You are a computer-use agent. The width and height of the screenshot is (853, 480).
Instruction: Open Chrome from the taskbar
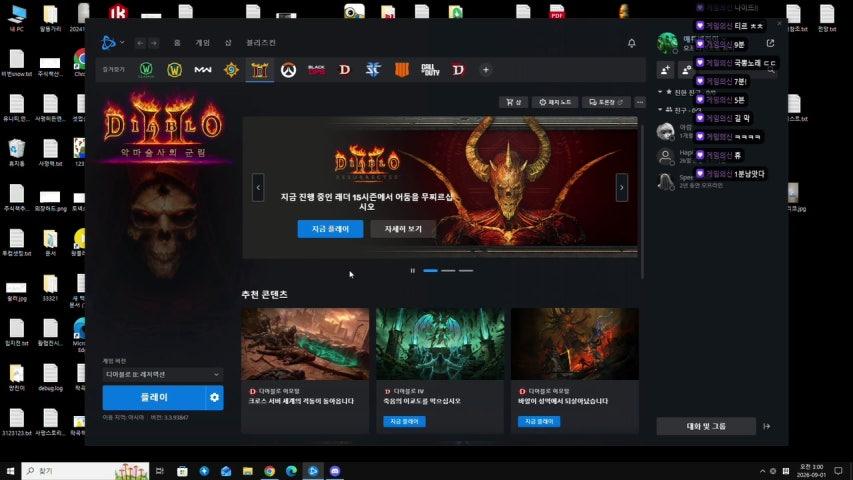click(x=269, y=471)
